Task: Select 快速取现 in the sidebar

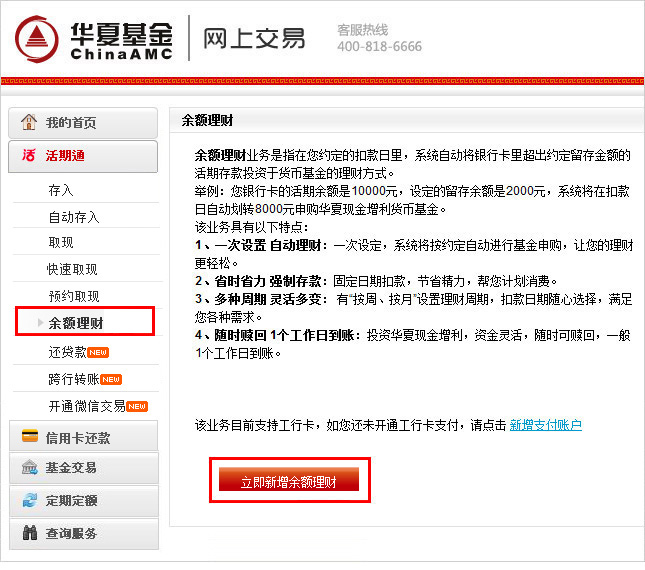Action: point(72,269)
